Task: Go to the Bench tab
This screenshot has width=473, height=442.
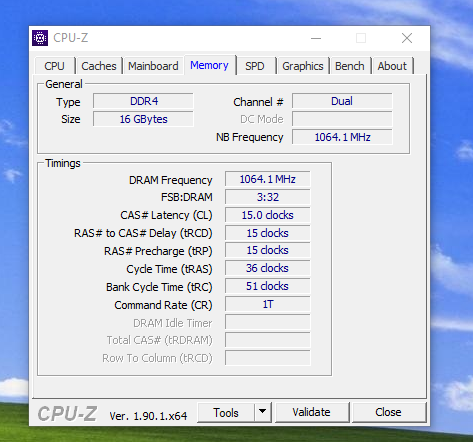Action: coord(350,66)
